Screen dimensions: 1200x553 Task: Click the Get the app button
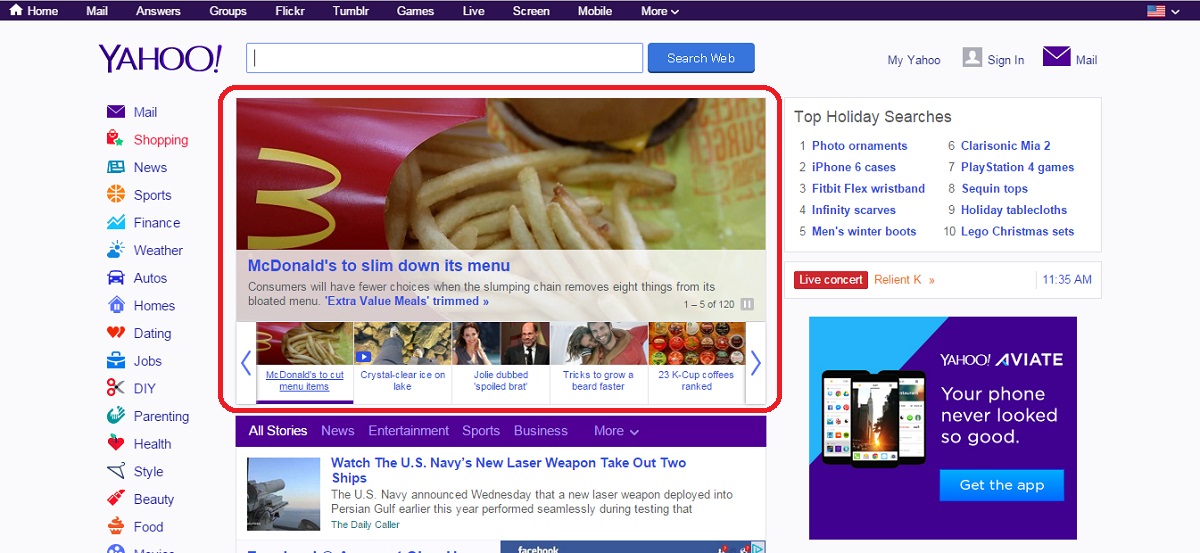1001,485
